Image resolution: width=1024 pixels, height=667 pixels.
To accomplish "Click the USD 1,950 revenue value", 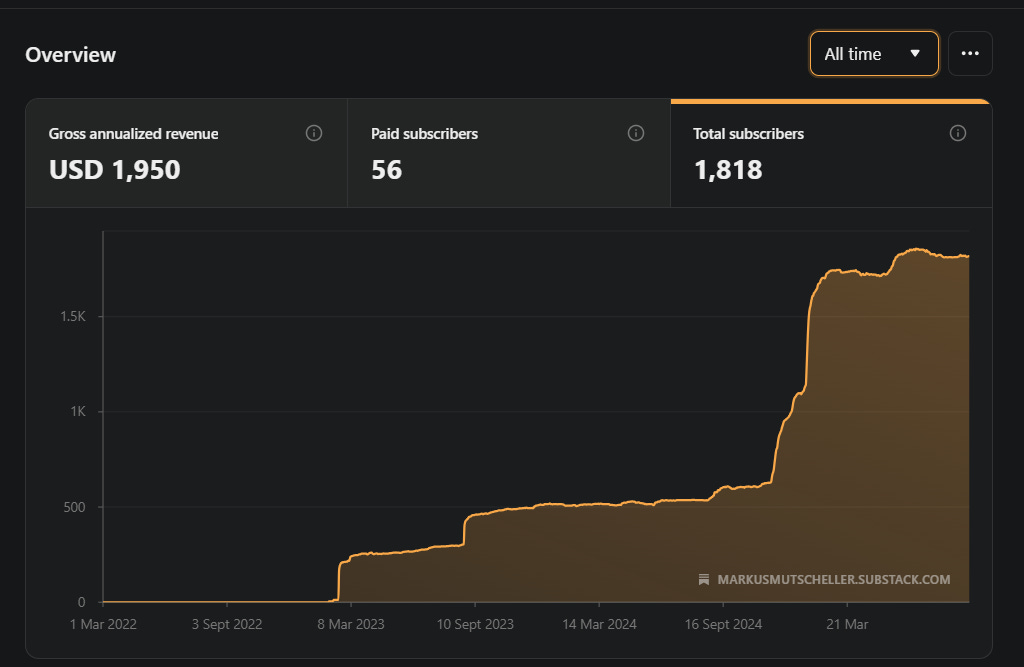I will [114, 170].
